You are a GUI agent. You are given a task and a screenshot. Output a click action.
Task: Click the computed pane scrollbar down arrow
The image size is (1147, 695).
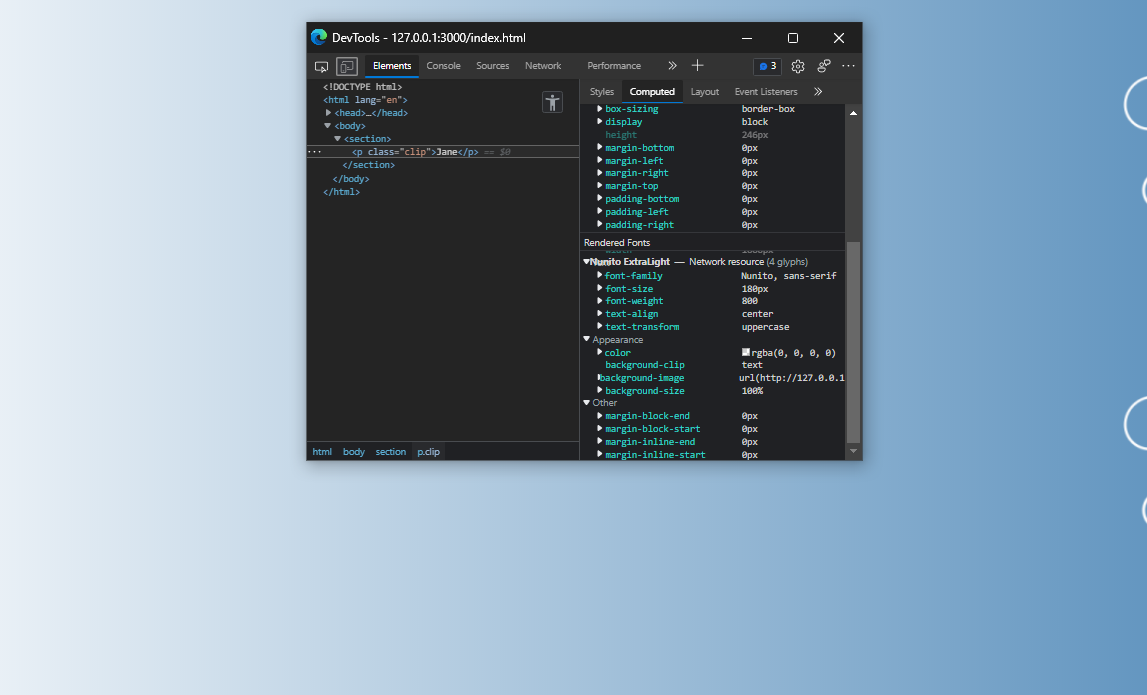coord(853,449)
